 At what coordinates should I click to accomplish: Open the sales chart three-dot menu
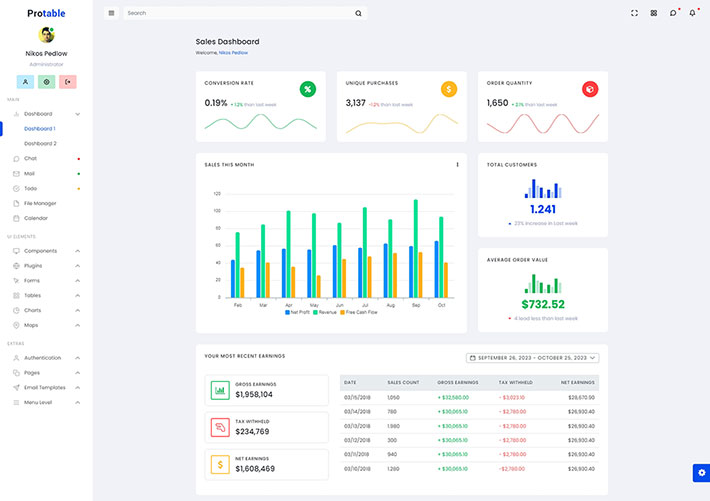457,165
